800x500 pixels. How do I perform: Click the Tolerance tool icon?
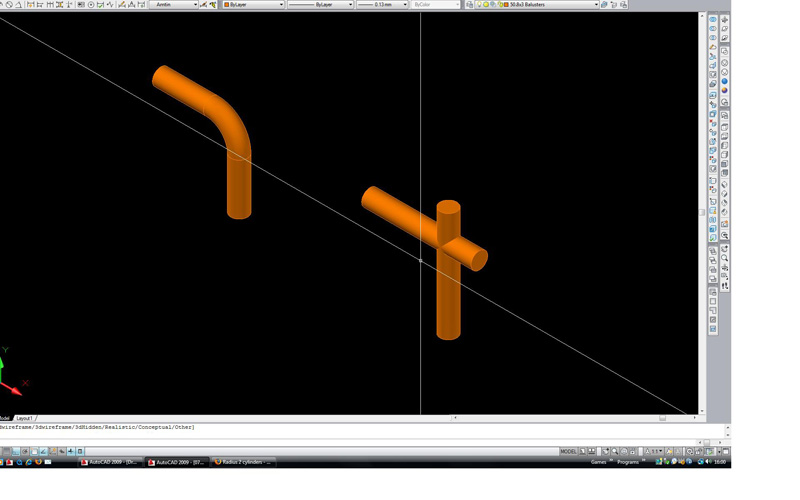pyautogui.click(x=81, y=5)
